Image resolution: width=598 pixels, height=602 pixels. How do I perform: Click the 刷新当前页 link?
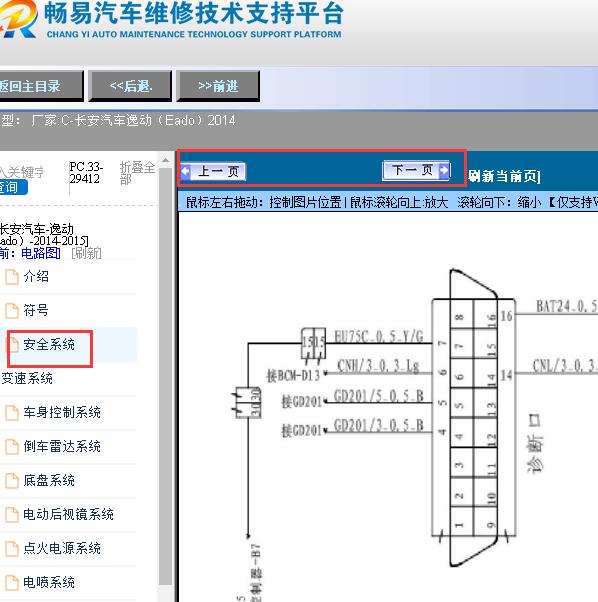click(504, 176)
